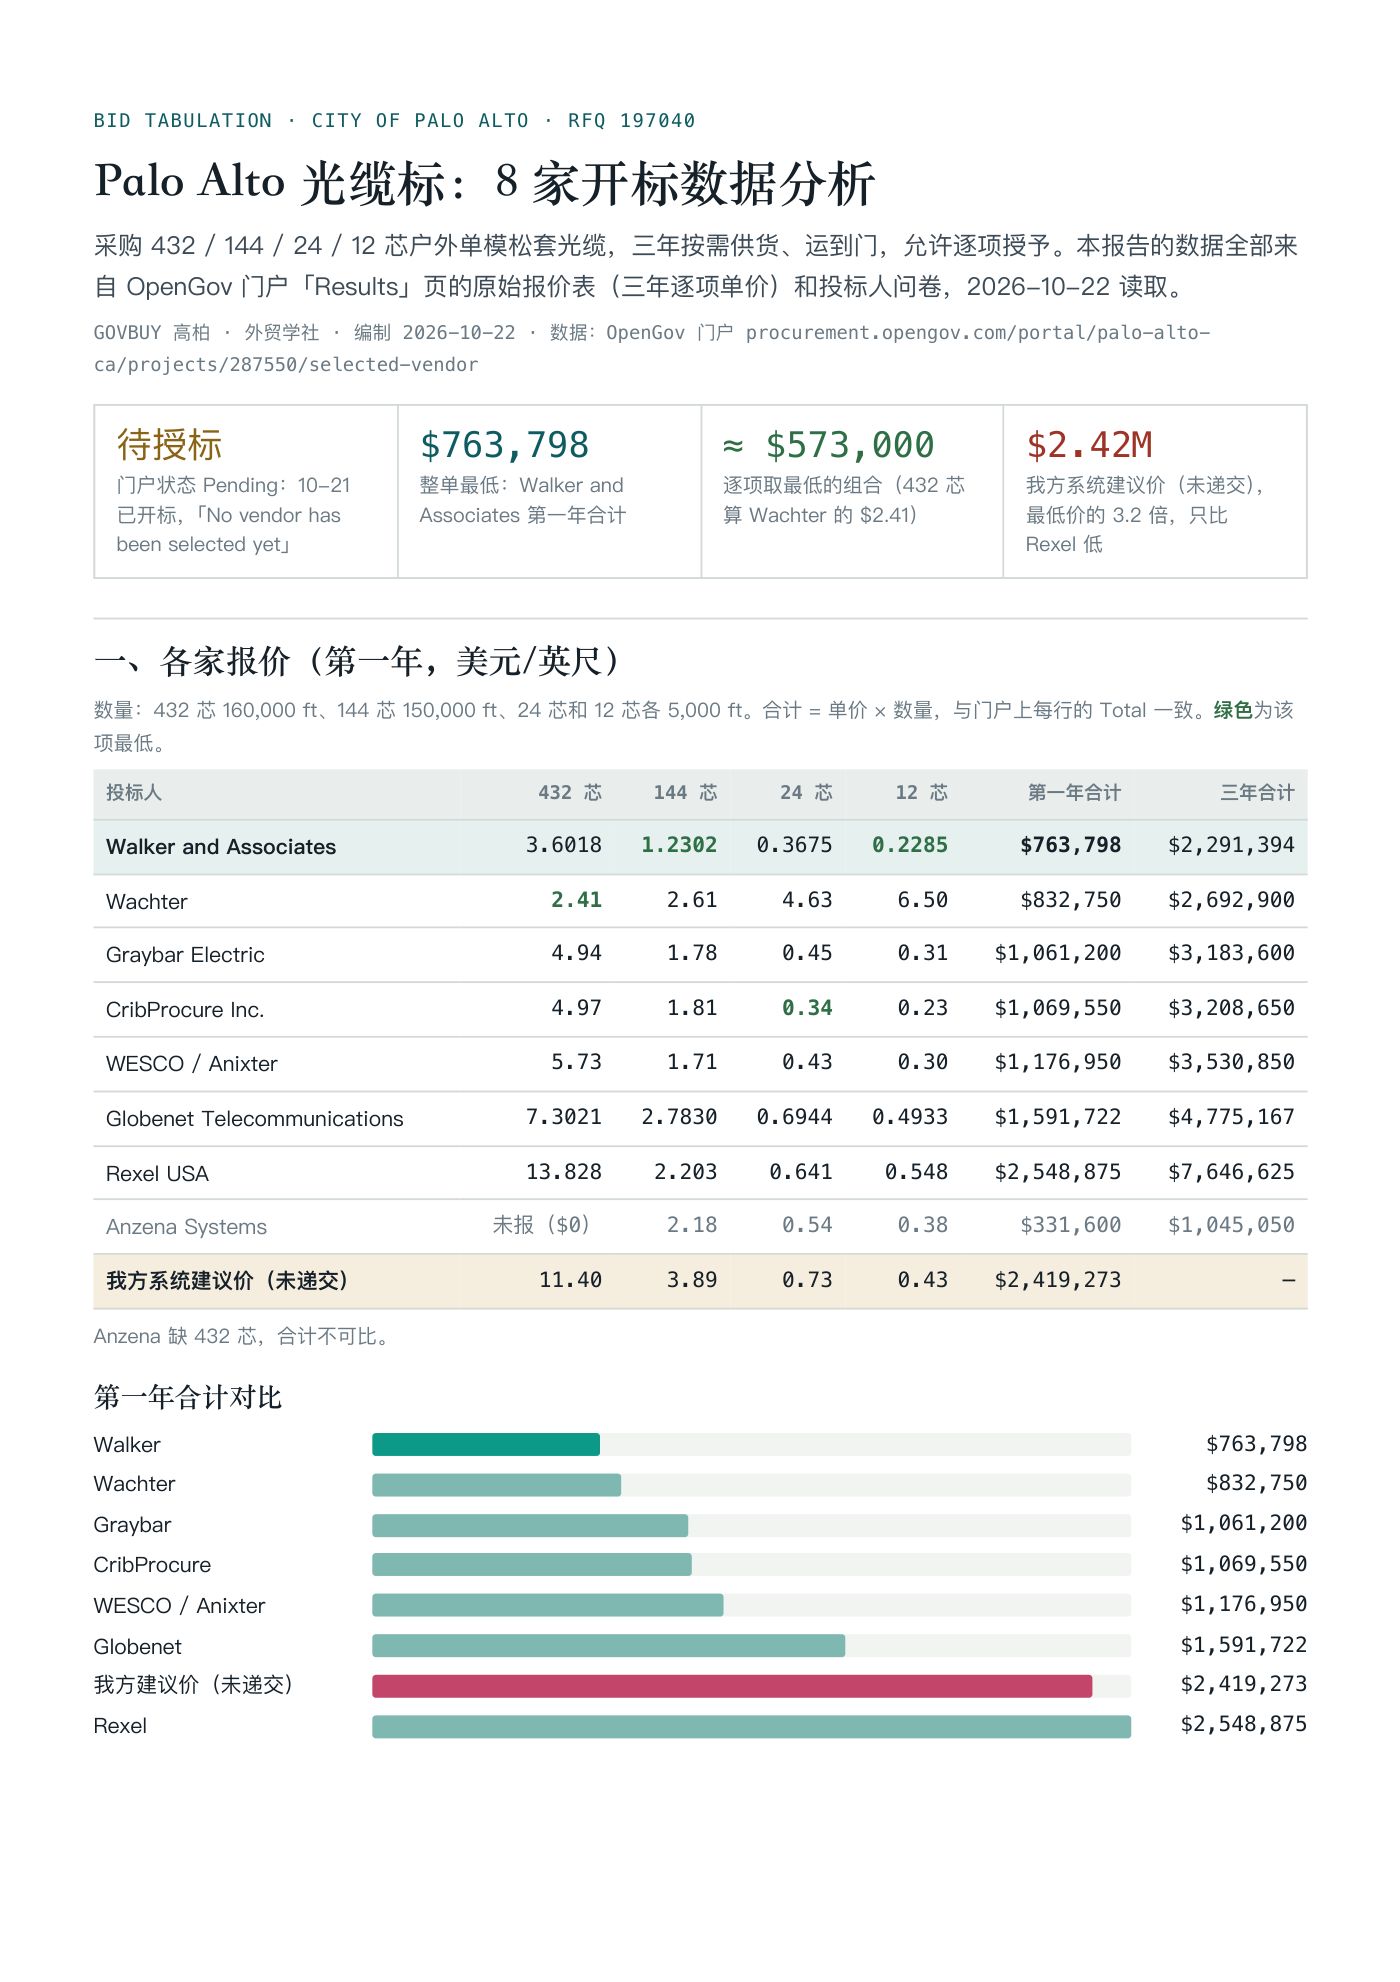The image size is (1400, 1982).
Task: Click the Rexel bar in the chart
Action: 751,1727
